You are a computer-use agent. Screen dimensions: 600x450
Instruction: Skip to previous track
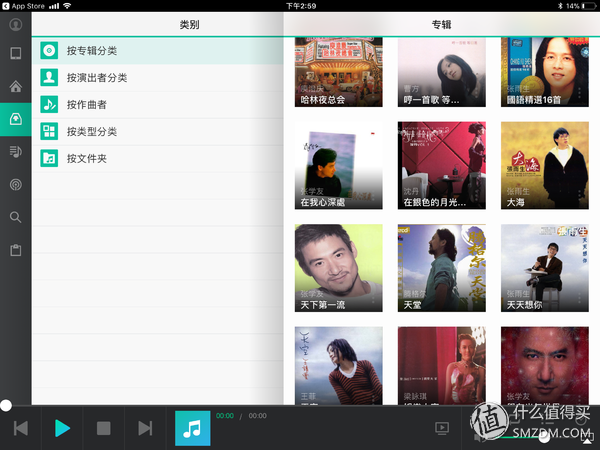click(x=21, y=428)
